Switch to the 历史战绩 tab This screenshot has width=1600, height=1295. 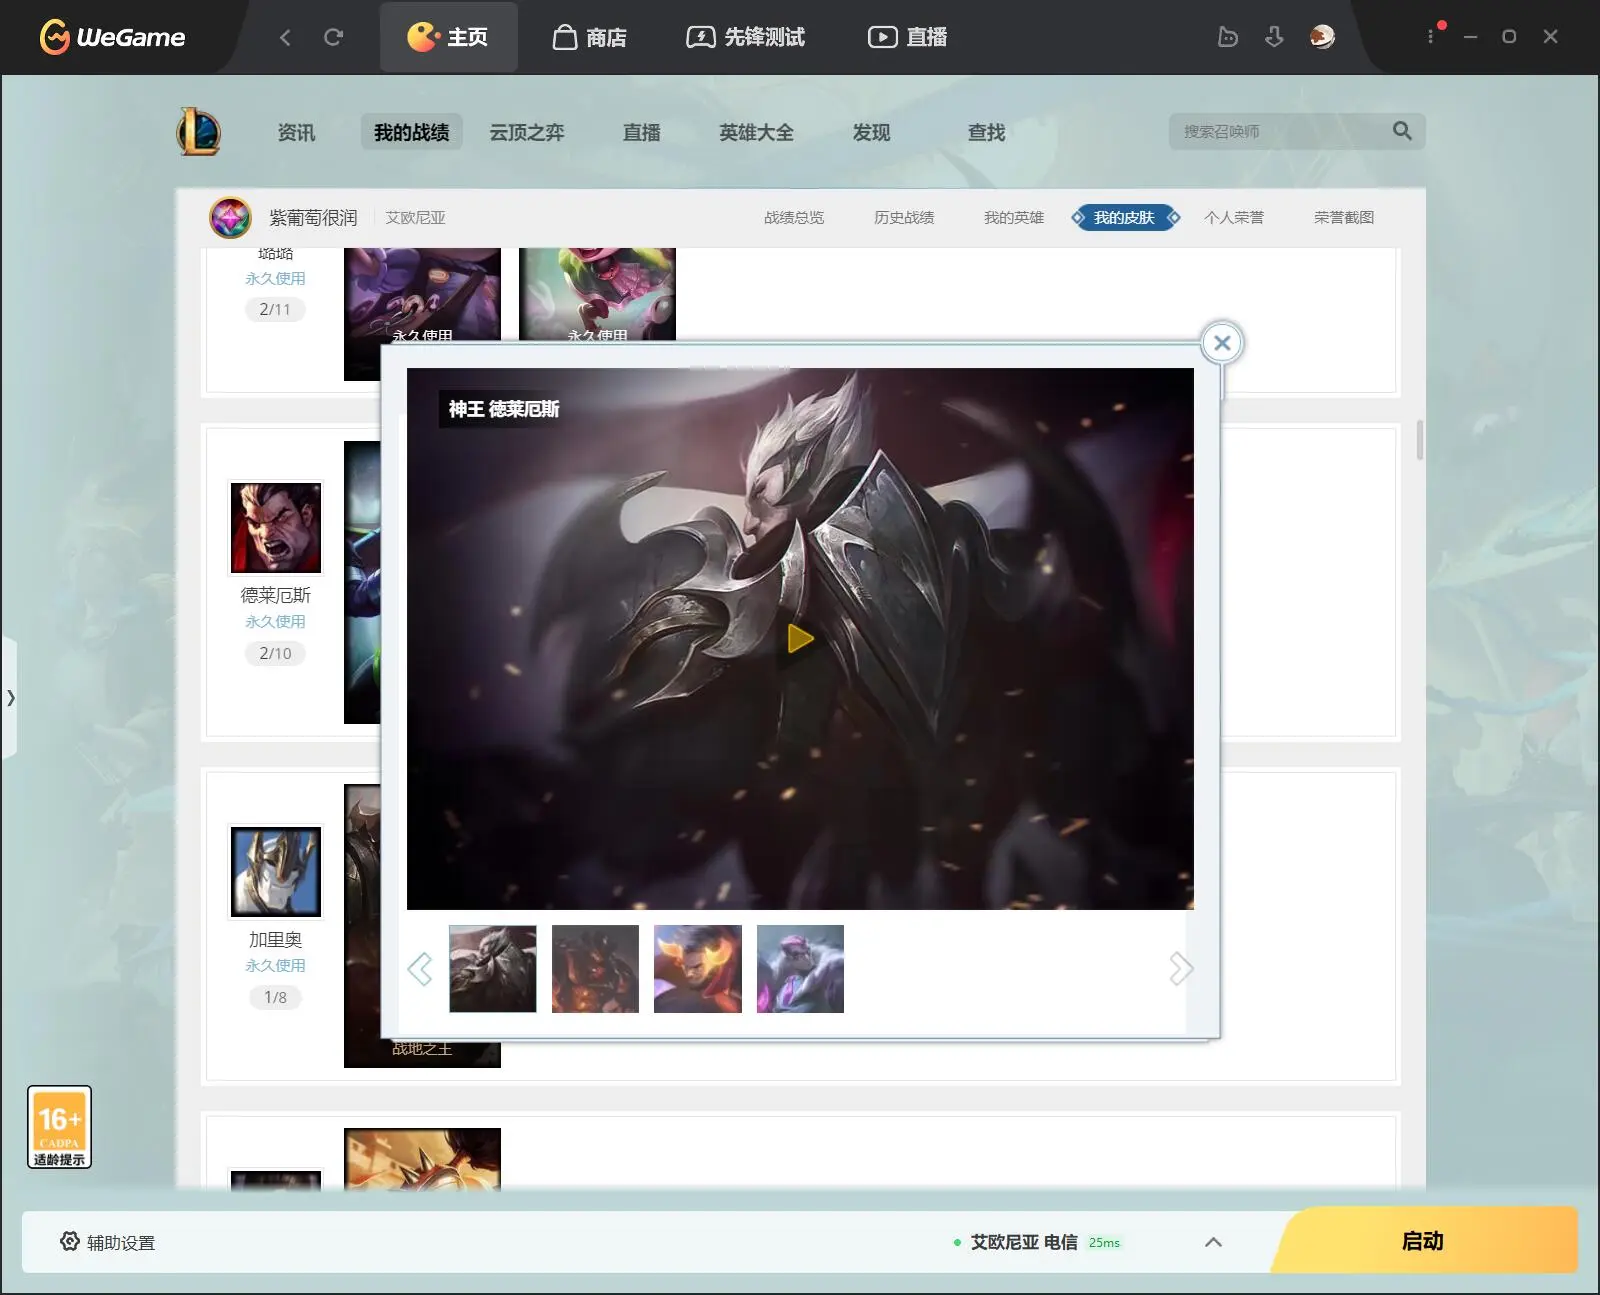[904, 217]
